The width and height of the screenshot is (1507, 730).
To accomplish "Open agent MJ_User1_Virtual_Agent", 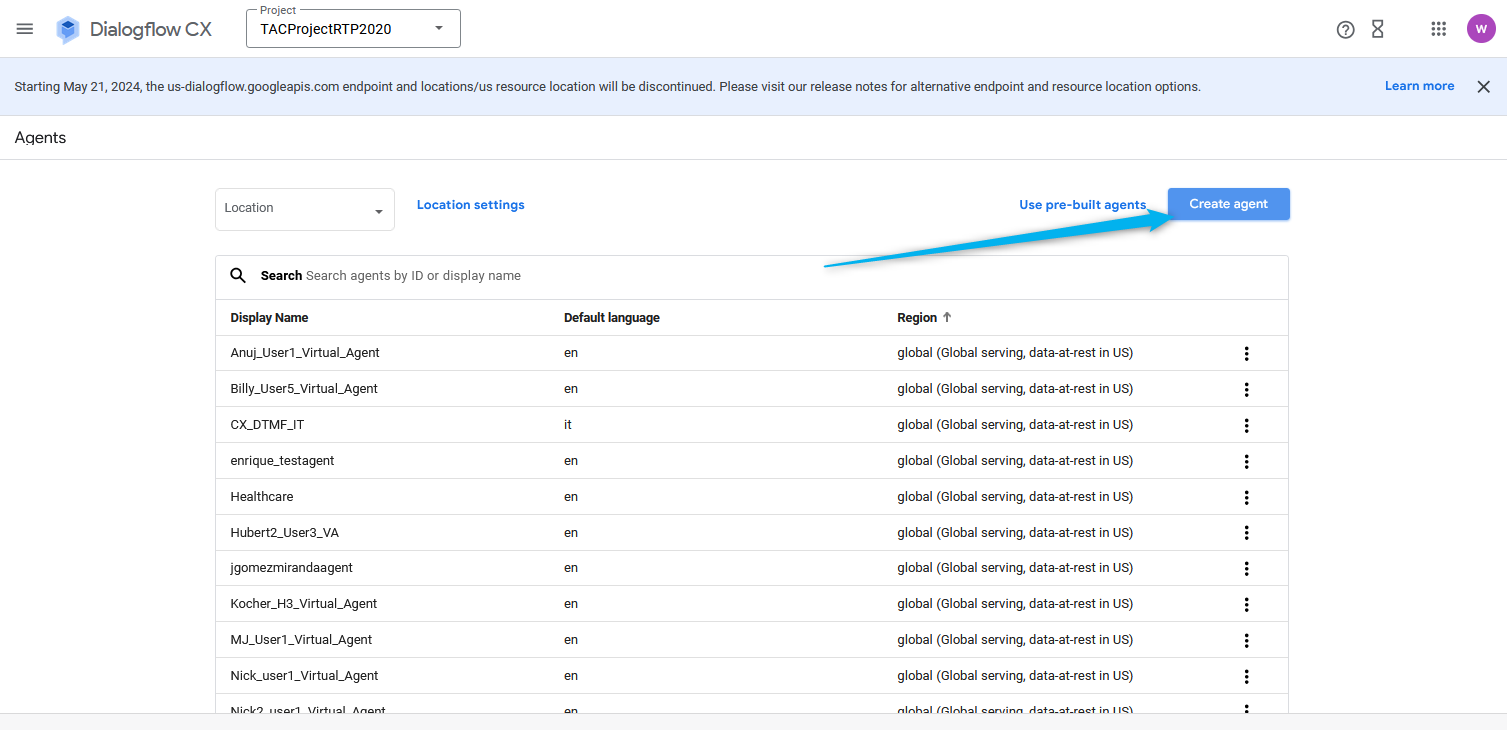I will click(301, 640).
